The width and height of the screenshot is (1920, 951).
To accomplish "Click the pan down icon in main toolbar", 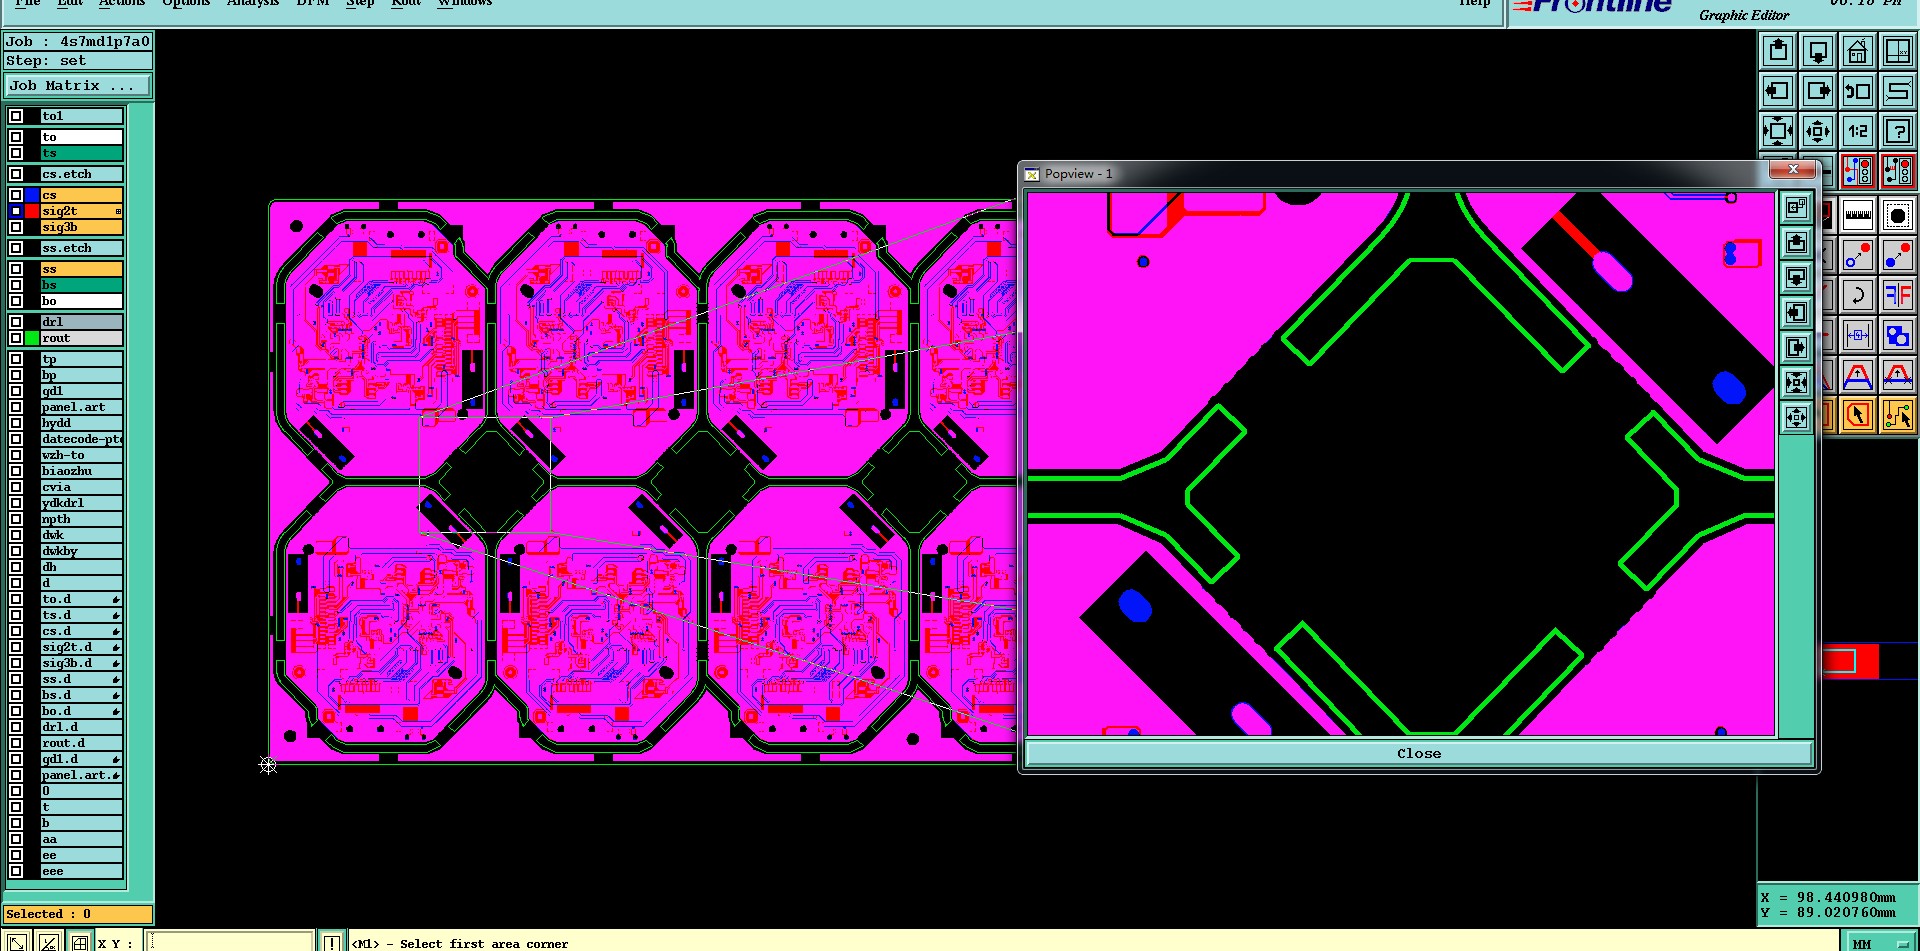I will click(1818, 51).
